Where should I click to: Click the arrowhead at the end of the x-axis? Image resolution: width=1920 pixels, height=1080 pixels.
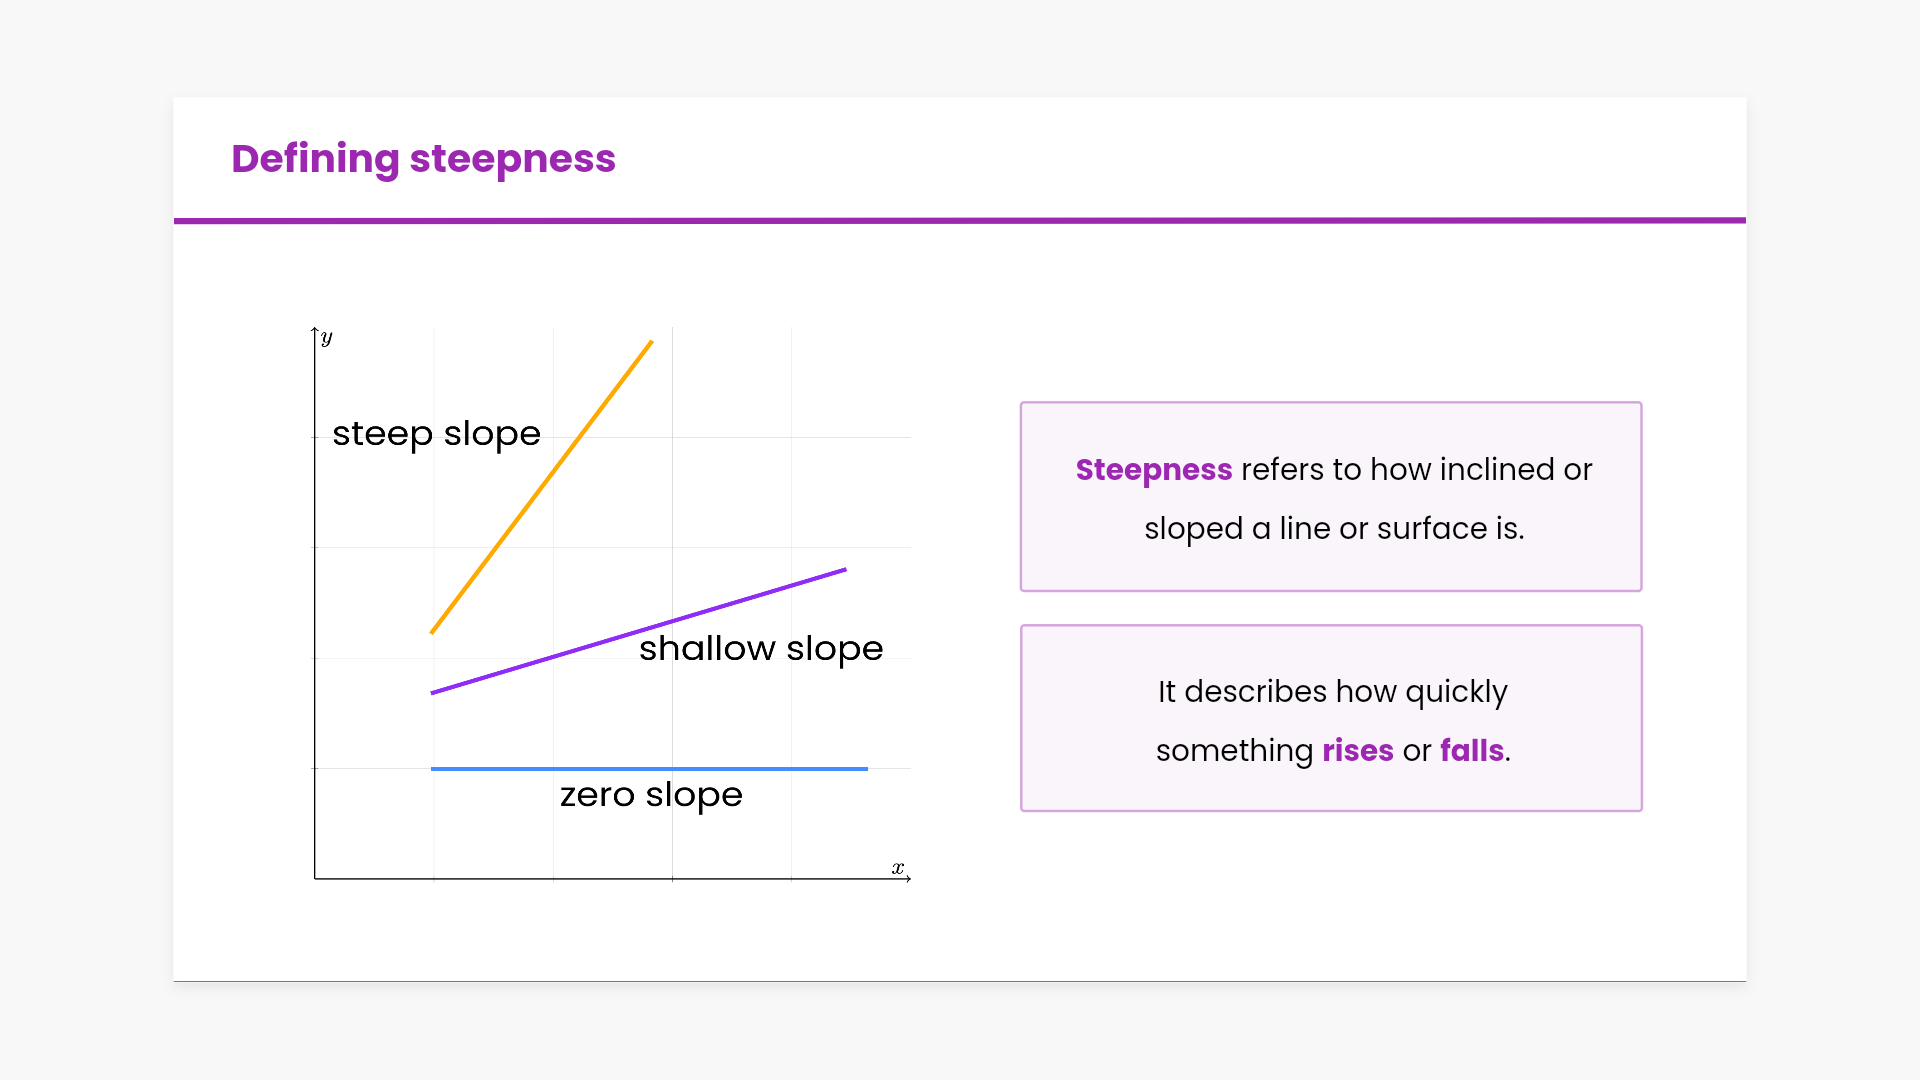pos(908,879)
